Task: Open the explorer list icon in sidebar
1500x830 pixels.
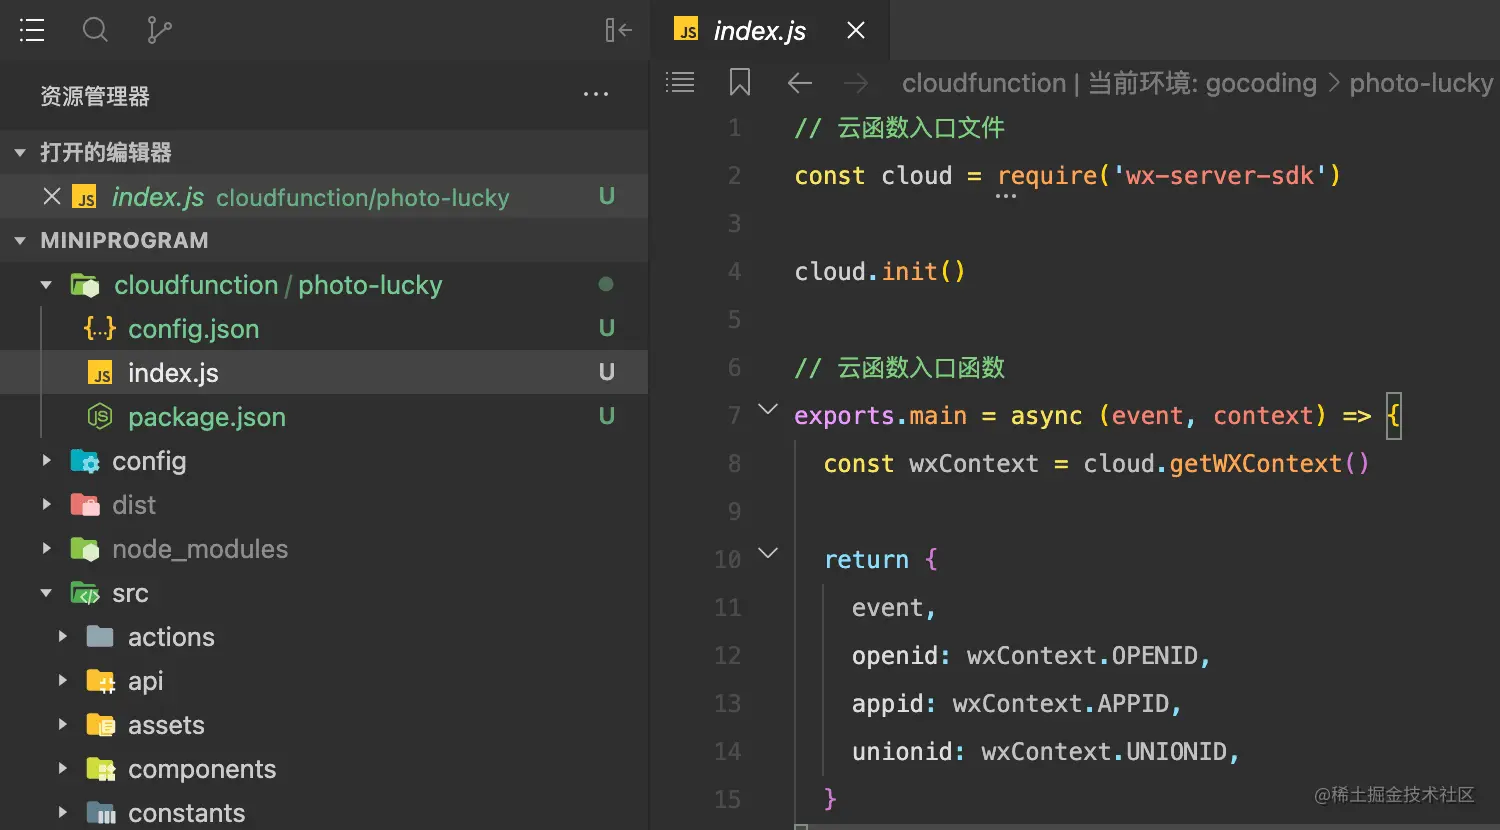Action: pos(32,31)
